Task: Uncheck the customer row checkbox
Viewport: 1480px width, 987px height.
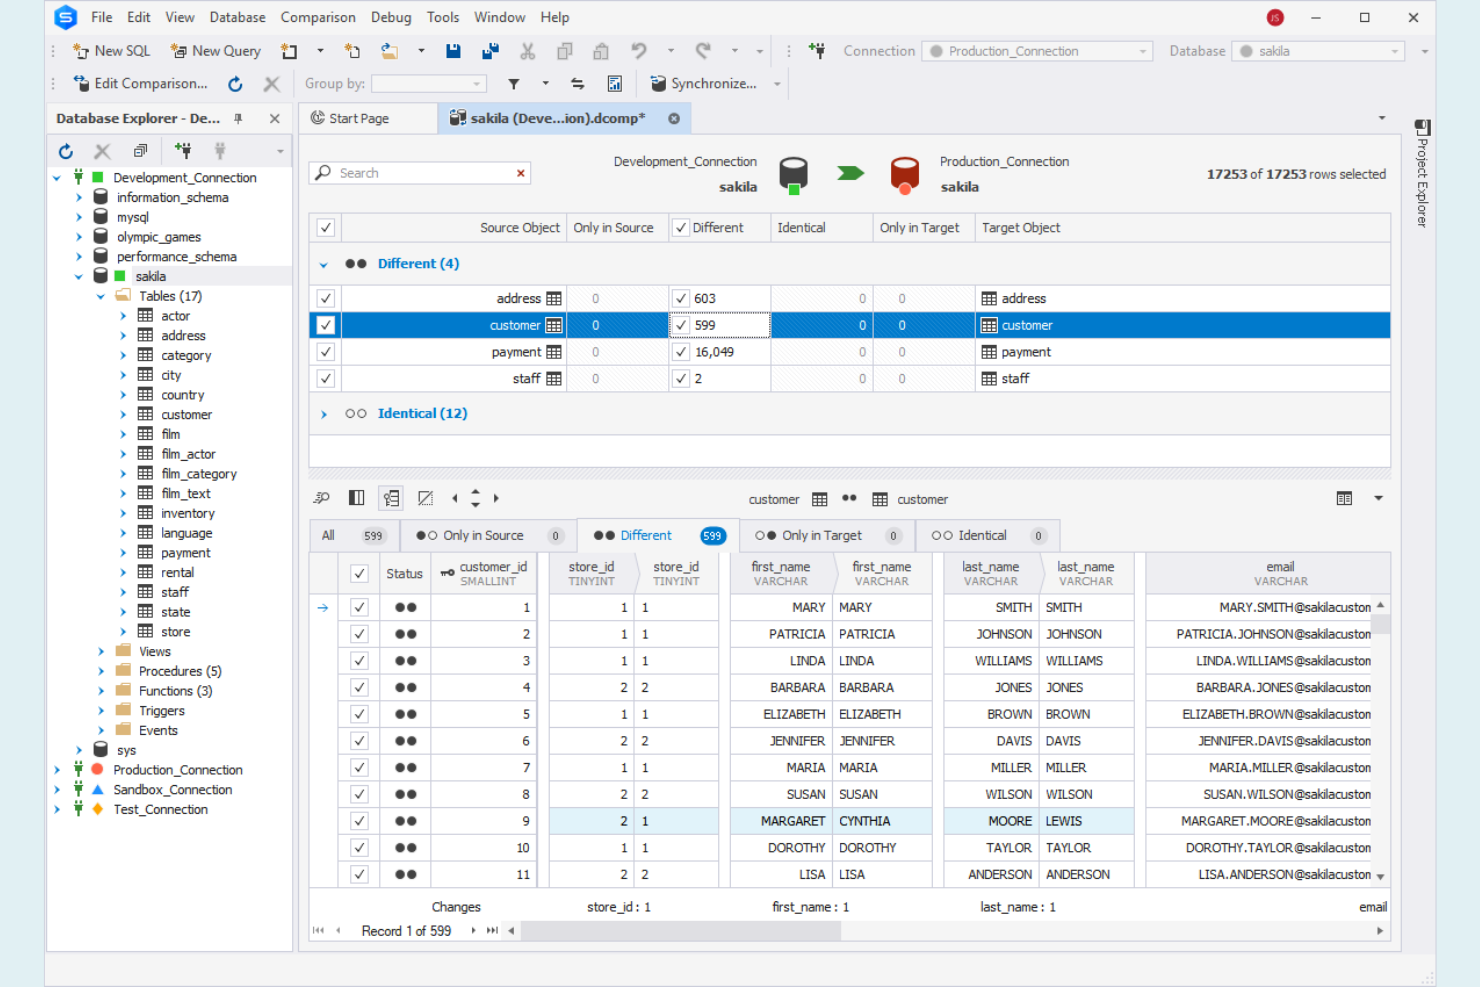Action: 325,324
